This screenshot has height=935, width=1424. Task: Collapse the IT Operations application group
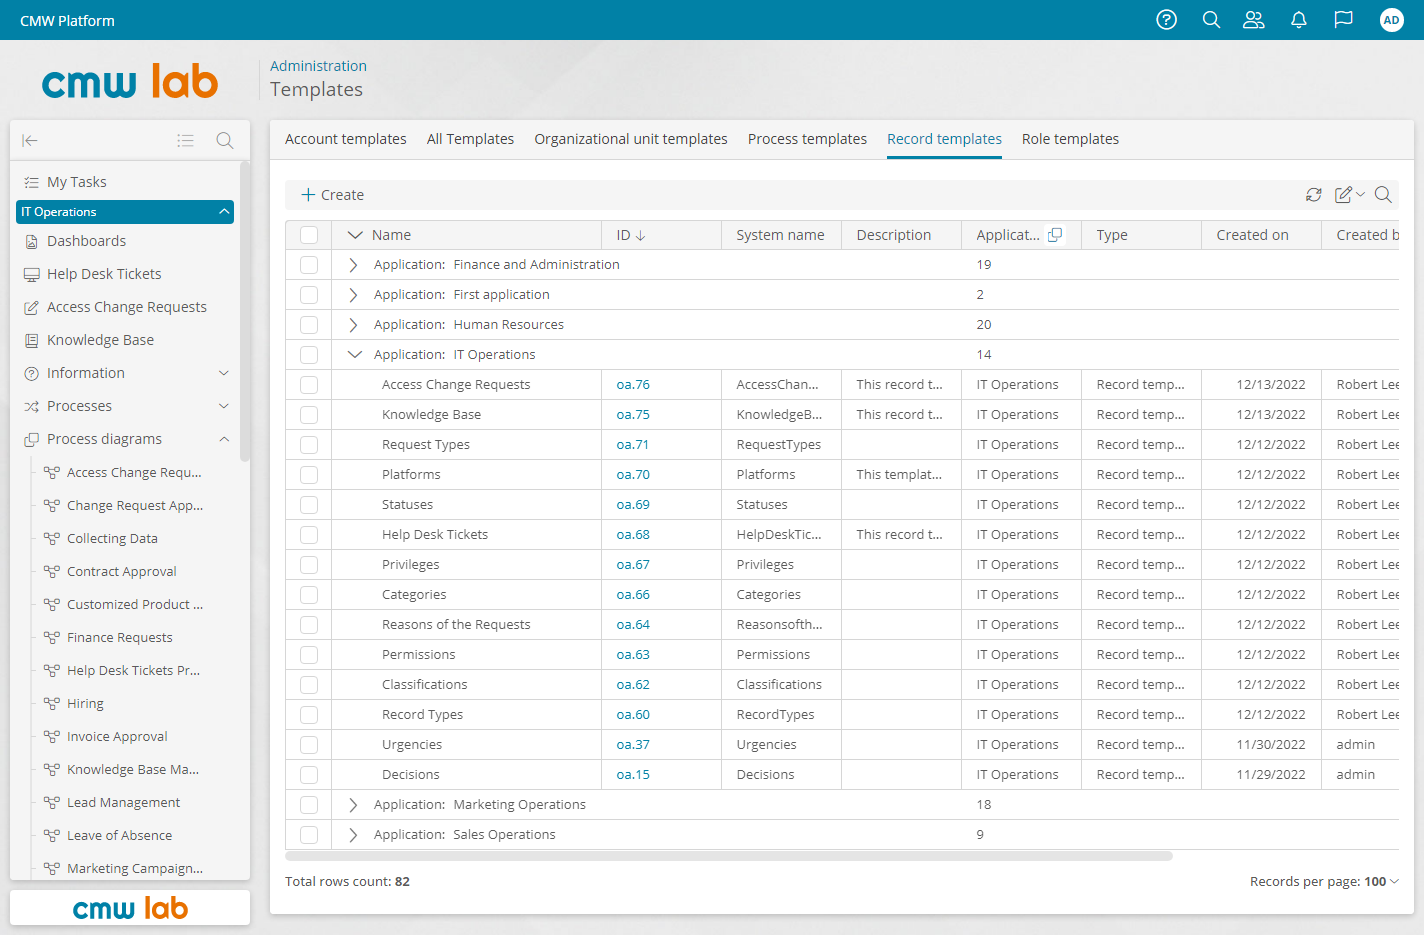click(x=354, y=354)
